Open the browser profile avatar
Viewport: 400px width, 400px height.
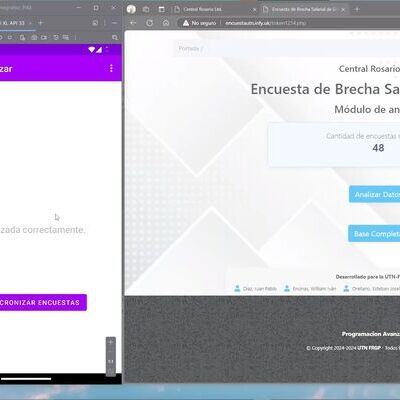point(131,9)
